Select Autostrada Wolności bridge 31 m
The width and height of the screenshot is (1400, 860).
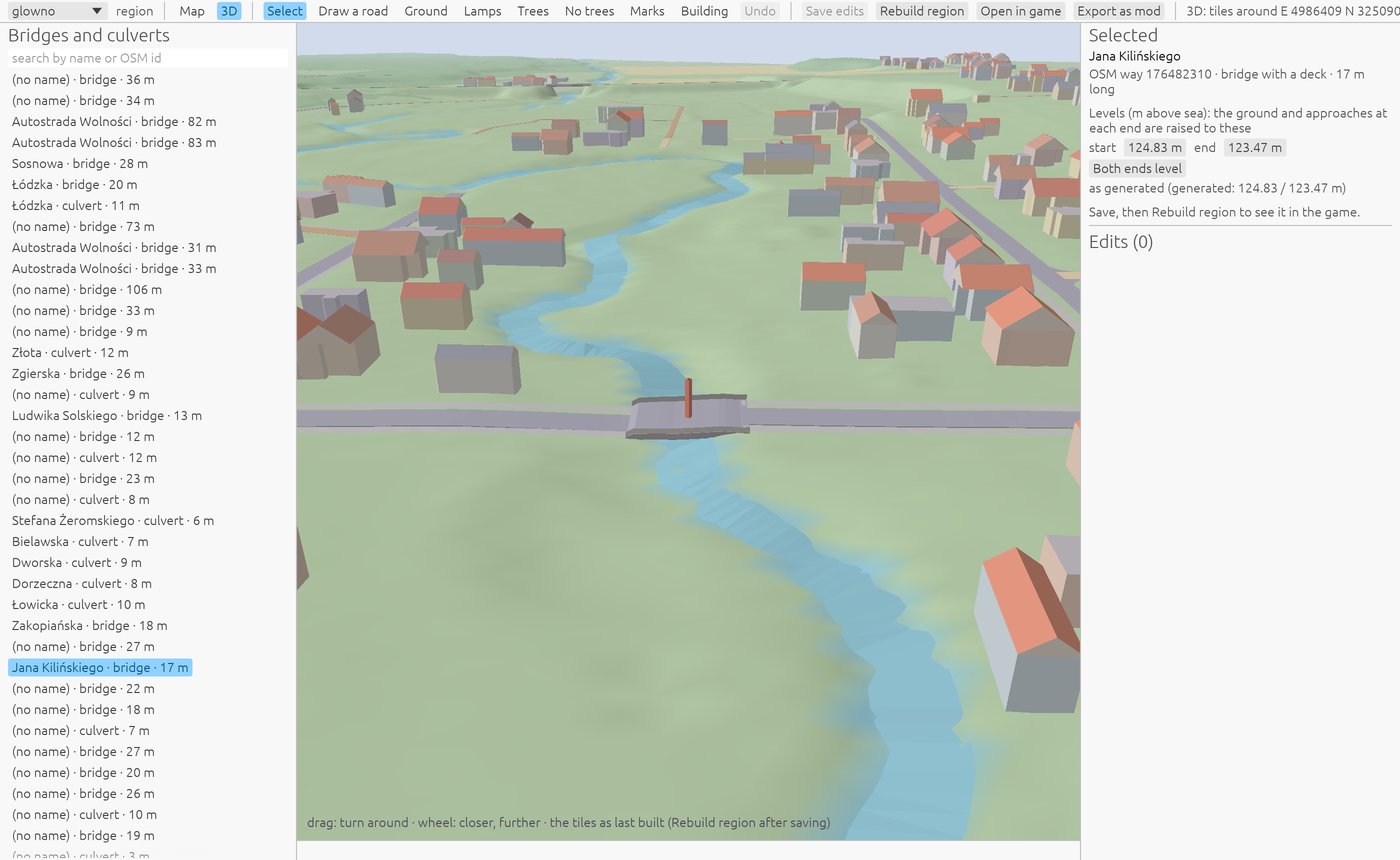click(114, 248)
